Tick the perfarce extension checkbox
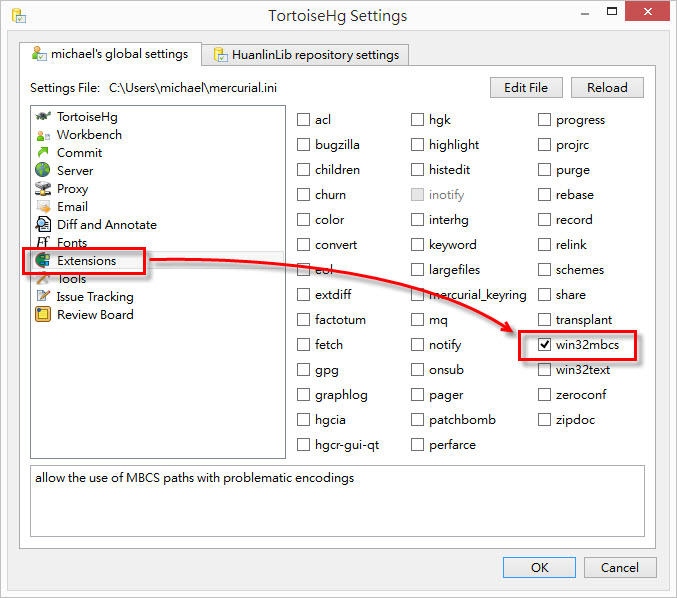The height and width of the screenshot is (598, 677). point(418,445)
